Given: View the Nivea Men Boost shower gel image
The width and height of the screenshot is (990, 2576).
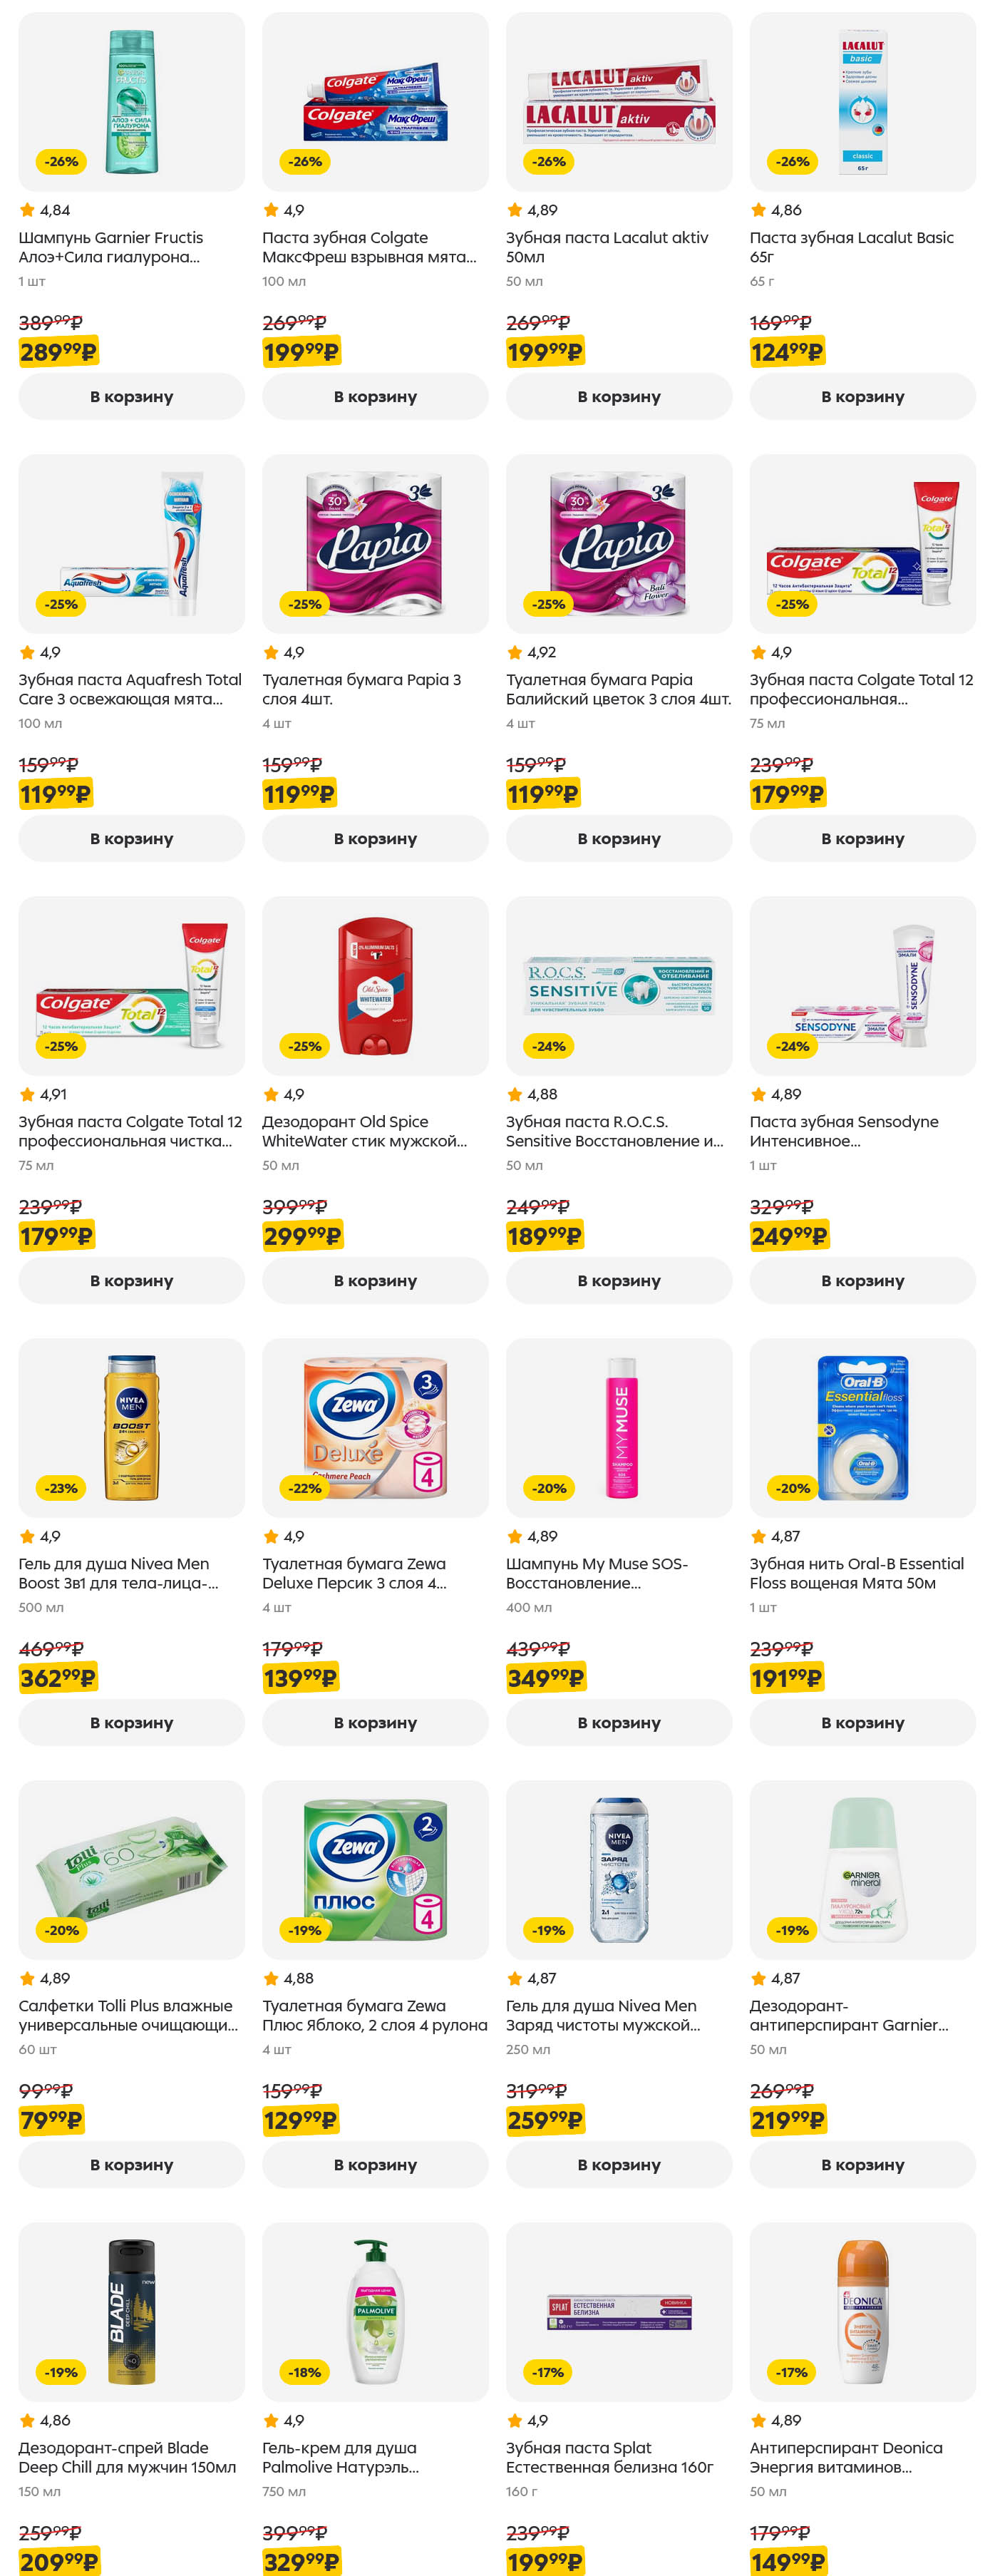Looking at the screenshot, I should point(131,1428).
